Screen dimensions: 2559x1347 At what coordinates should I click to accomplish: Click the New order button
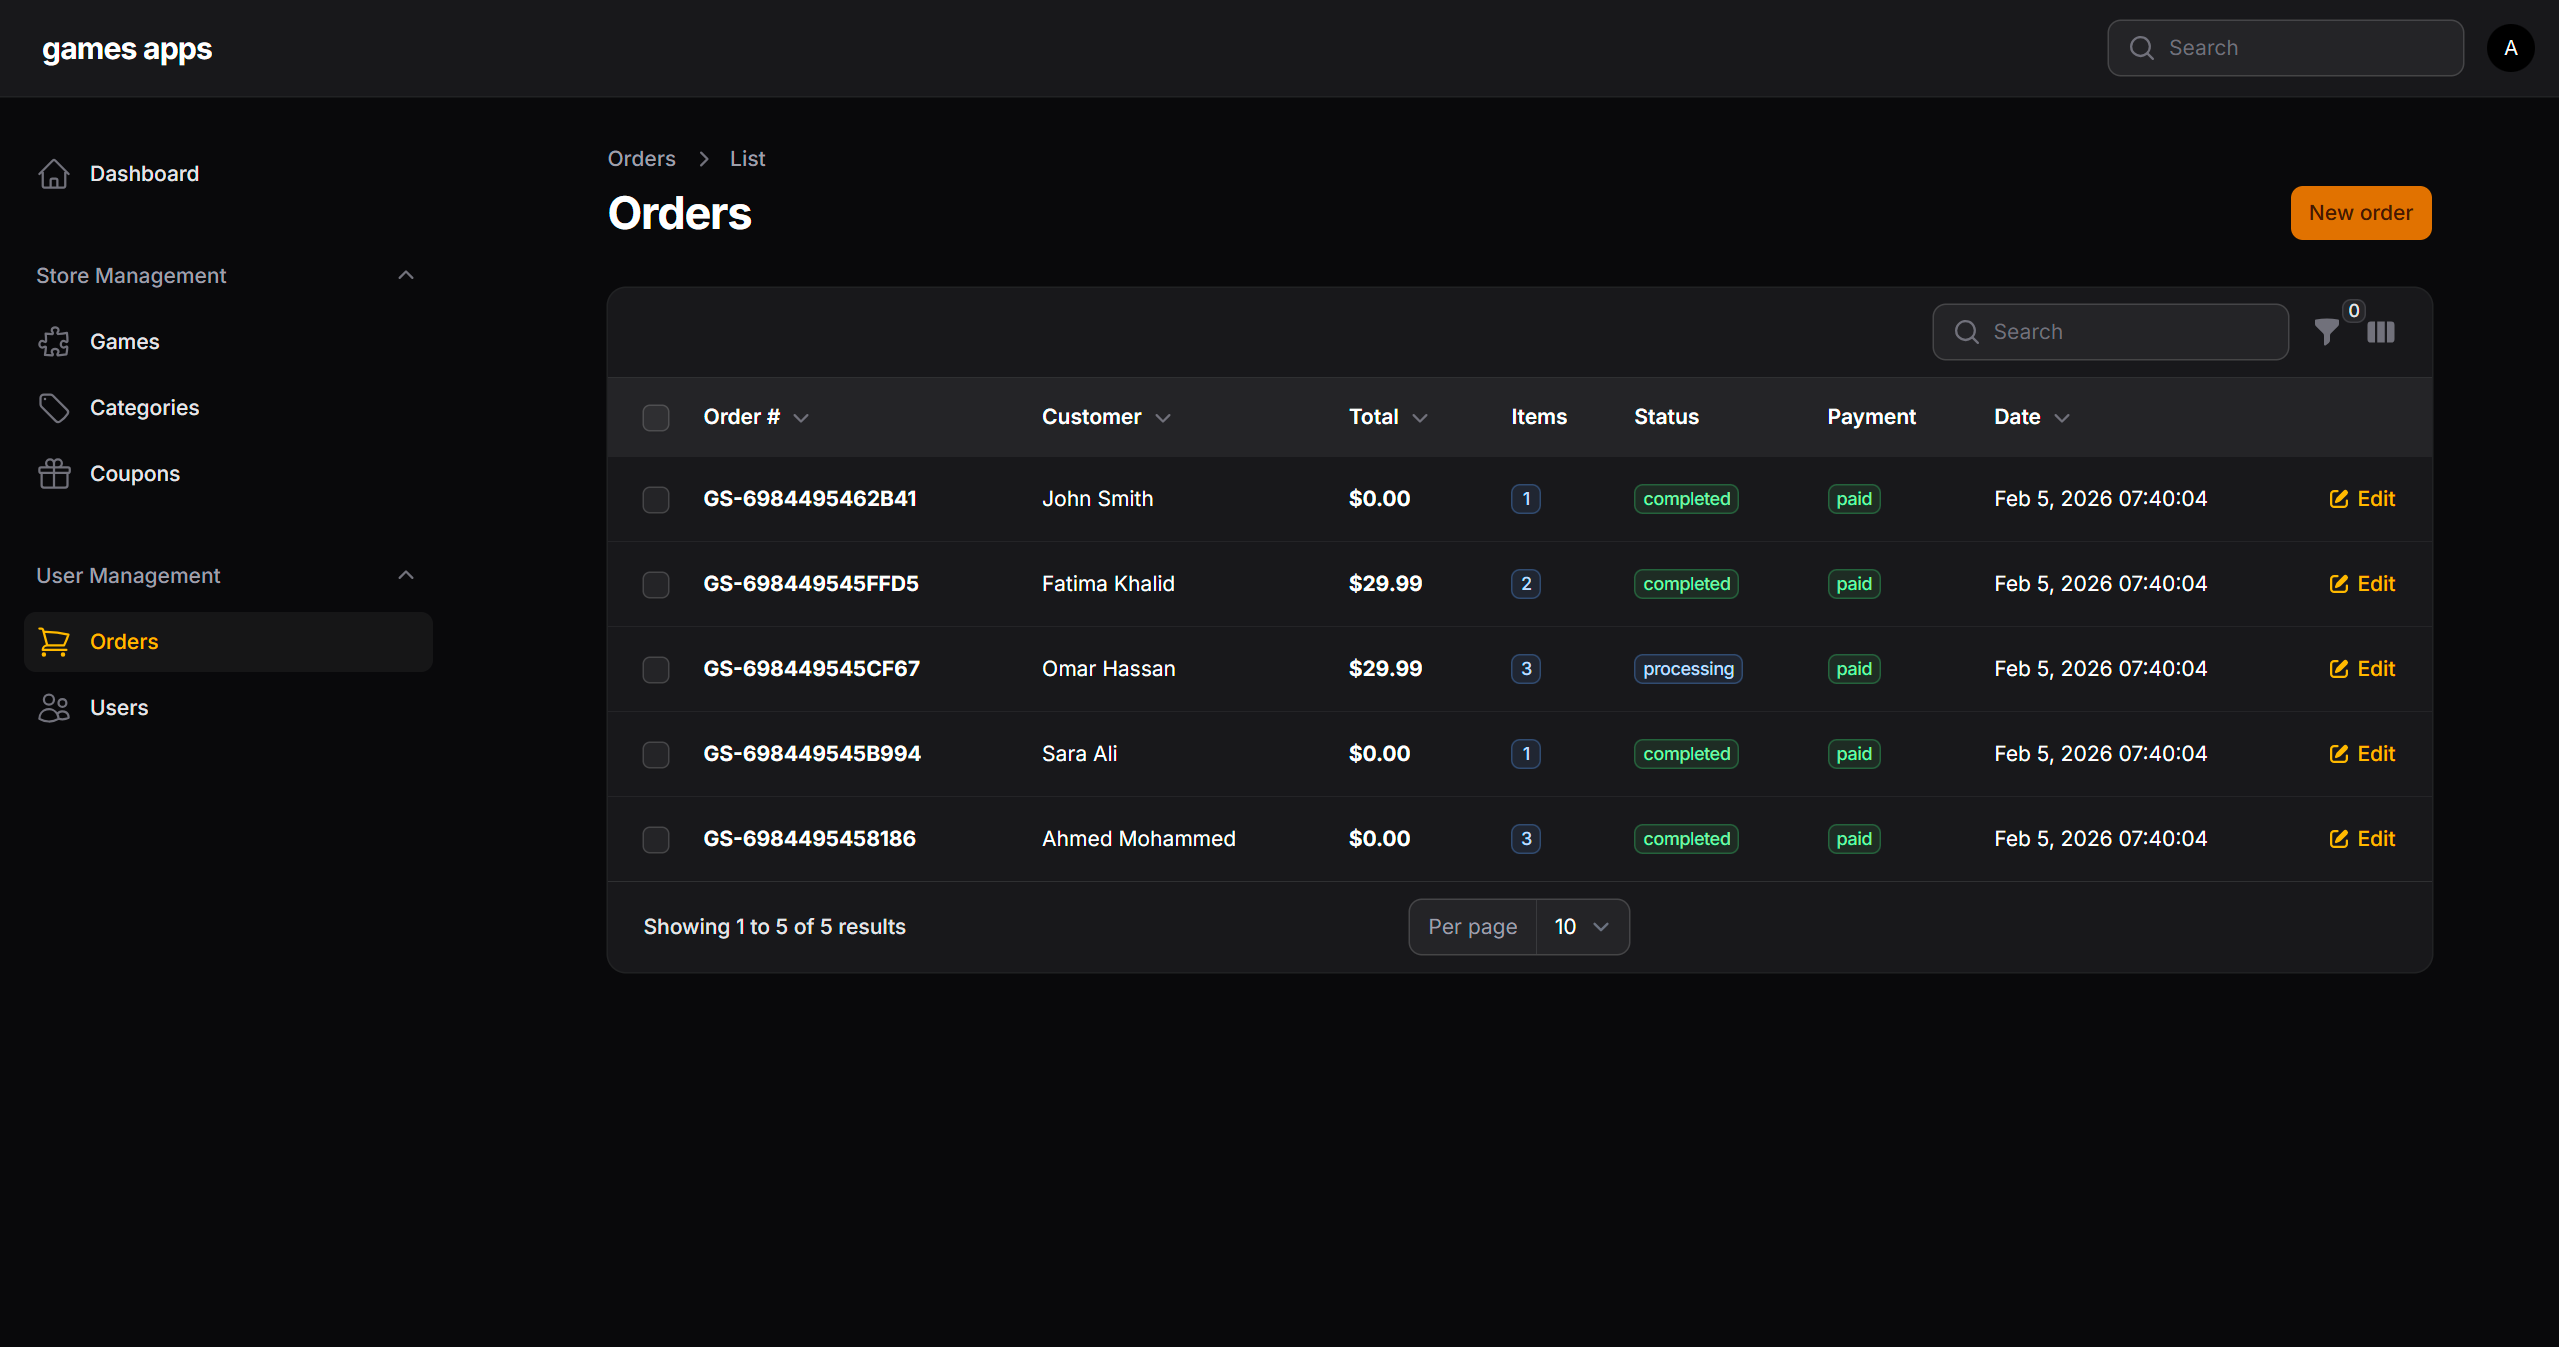pos(2360,213)
